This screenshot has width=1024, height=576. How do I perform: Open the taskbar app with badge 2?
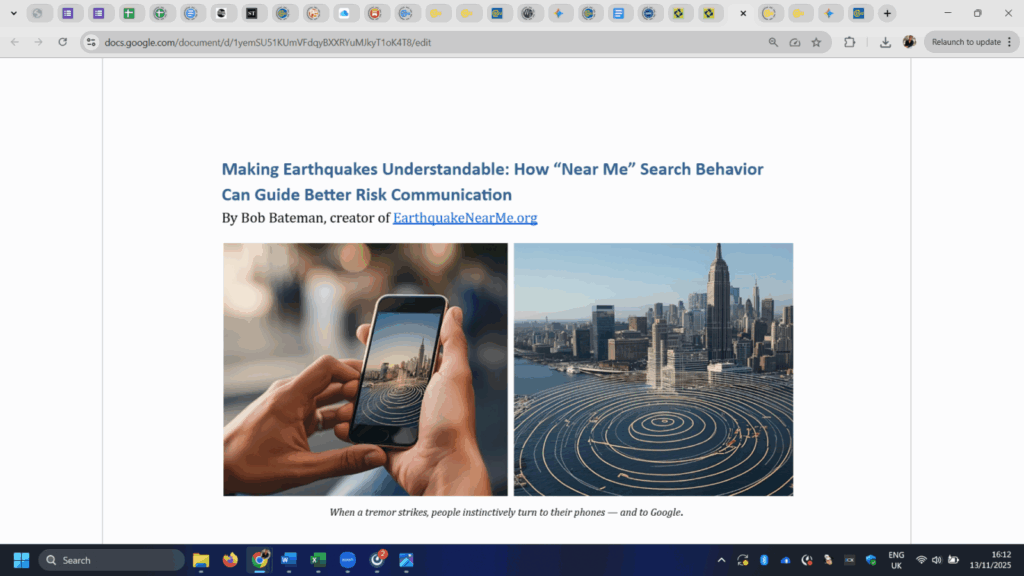[377, 560]
